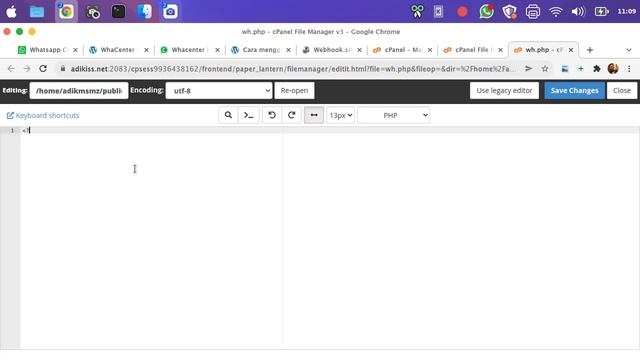Image resolution: width=640 pixels, height=360 pixels.
Task: Click the blue extension icon in Chrome toolbar
Action: (x=565, y=69)
